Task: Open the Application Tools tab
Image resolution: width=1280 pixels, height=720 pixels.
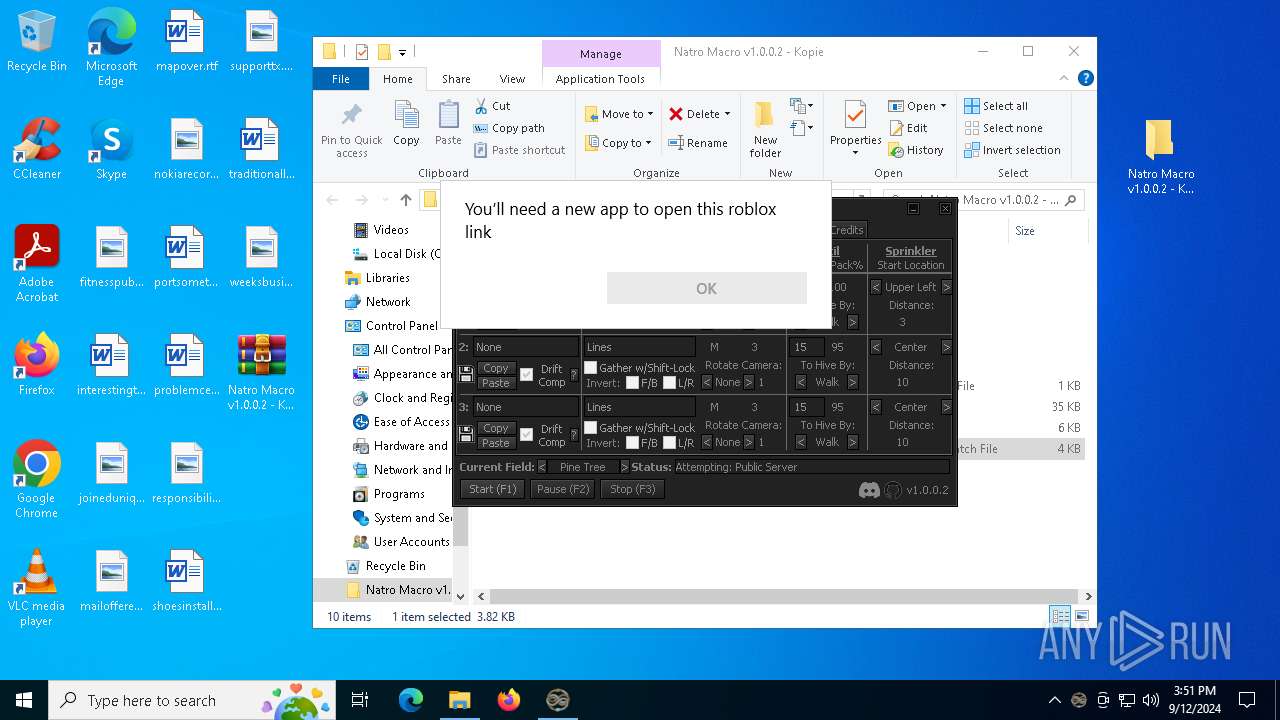Action: 600,79
